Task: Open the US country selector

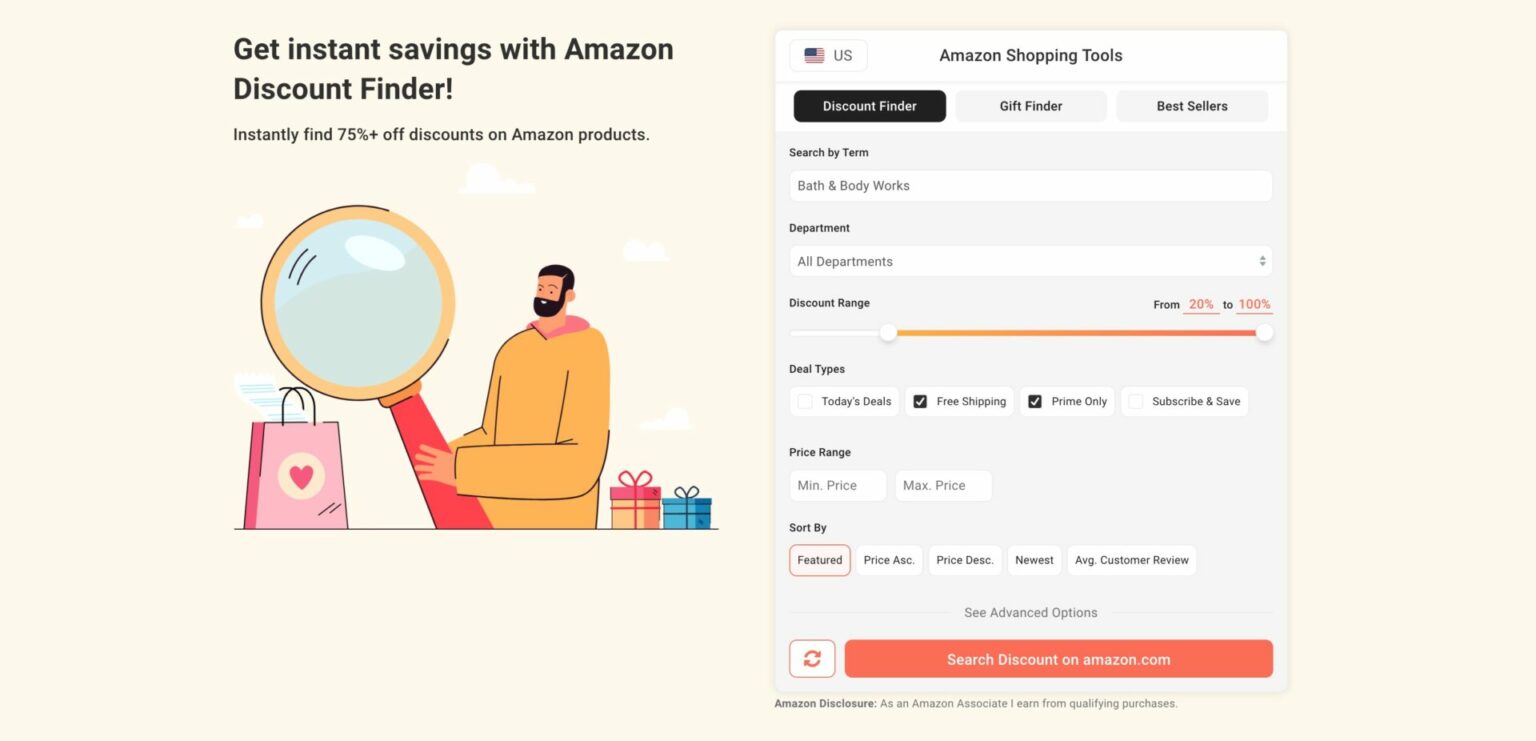Action: 828,56
